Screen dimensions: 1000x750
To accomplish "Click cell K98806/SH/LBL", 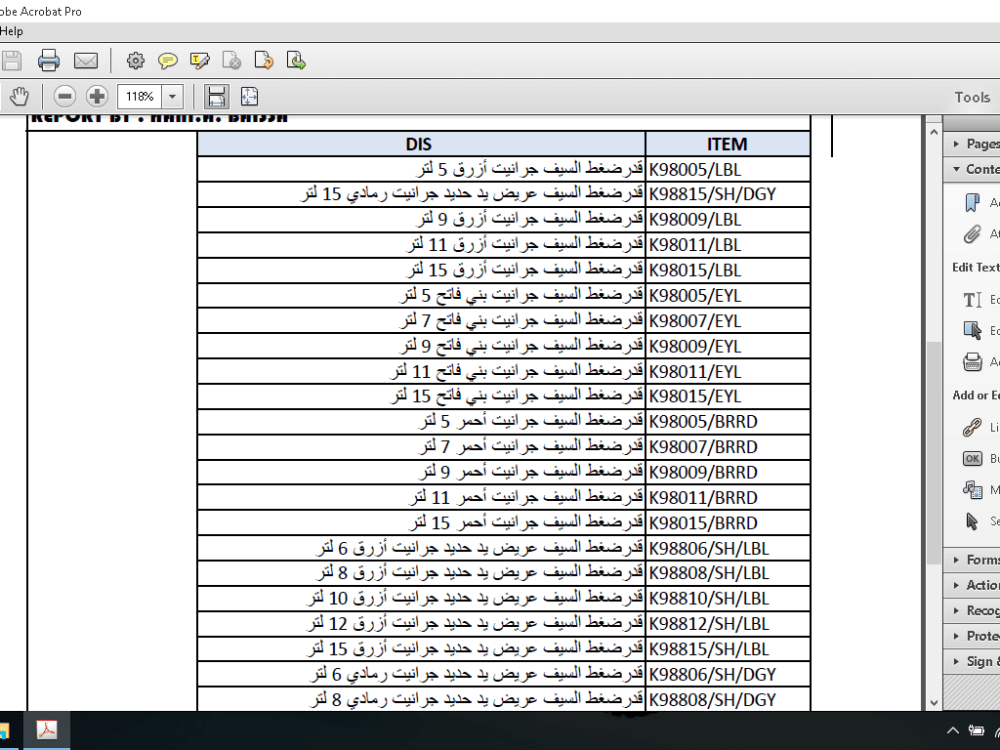I will [x=728, y=548].
